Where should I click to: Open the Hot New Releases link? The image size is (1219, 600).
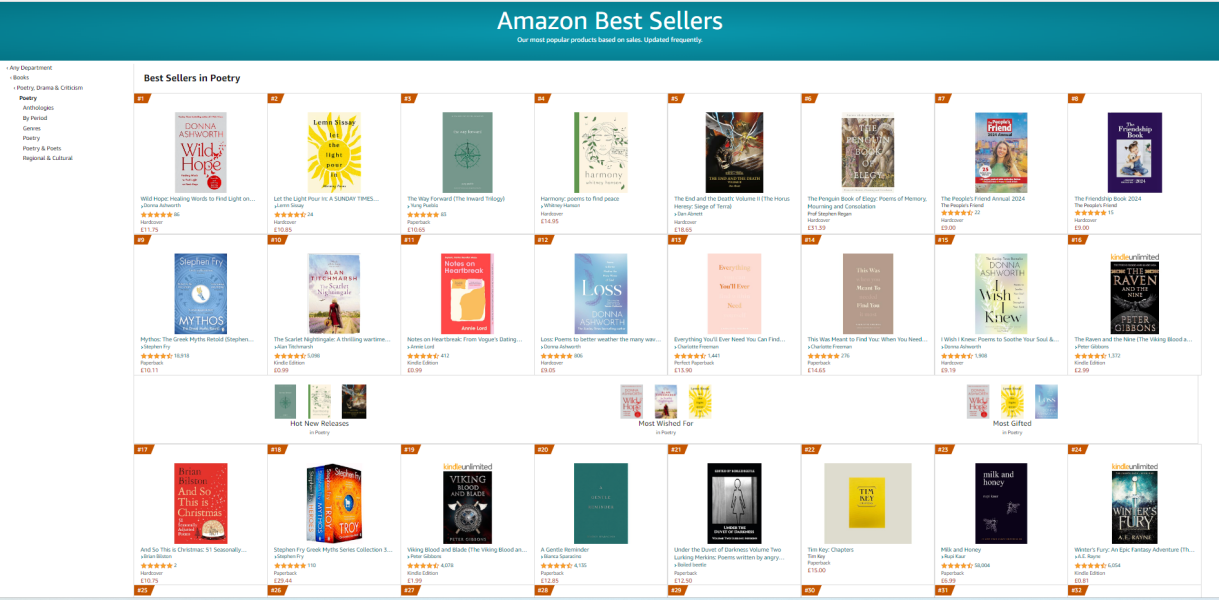(x=319, y=424)
